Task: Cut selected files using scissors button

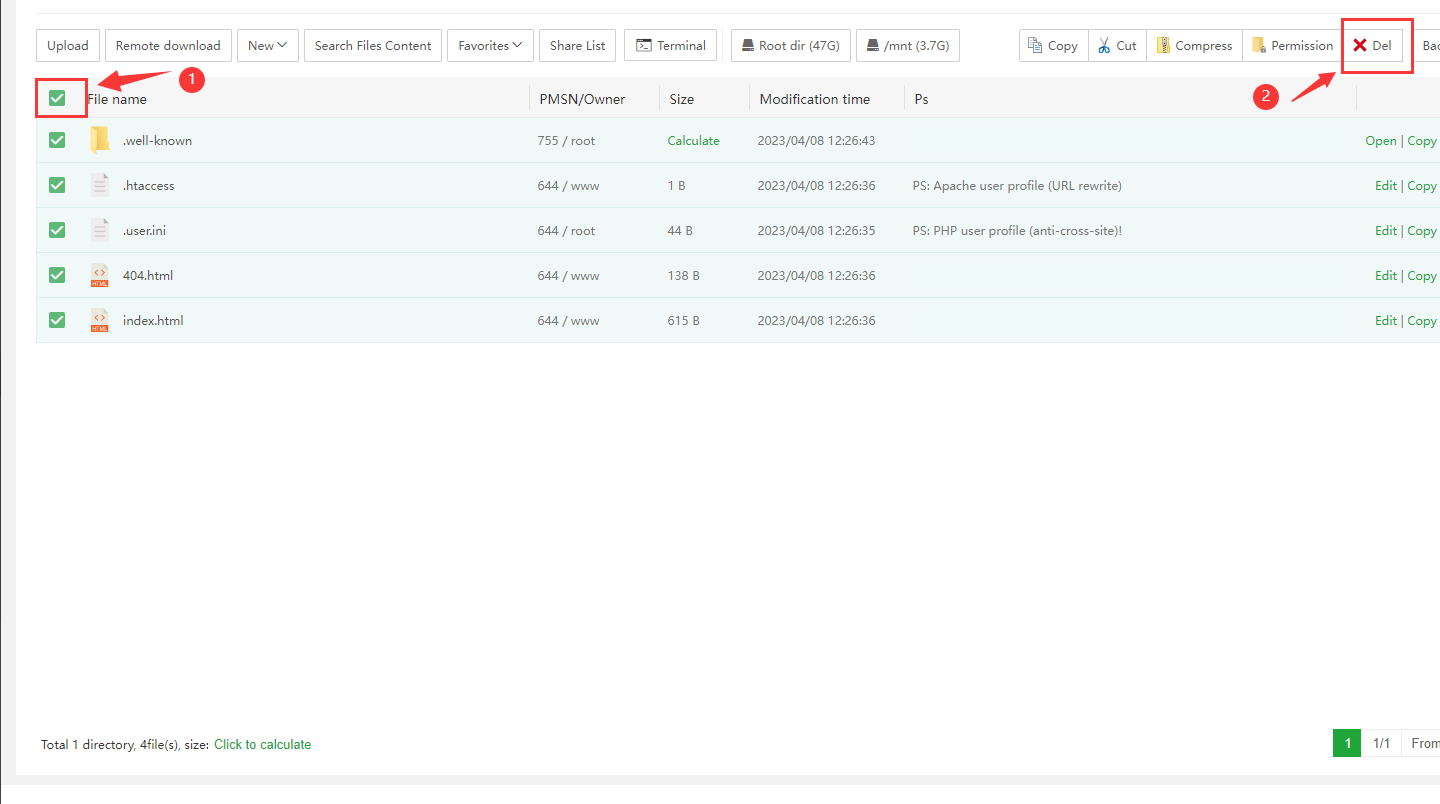Action: click(x=1117, y=45)
